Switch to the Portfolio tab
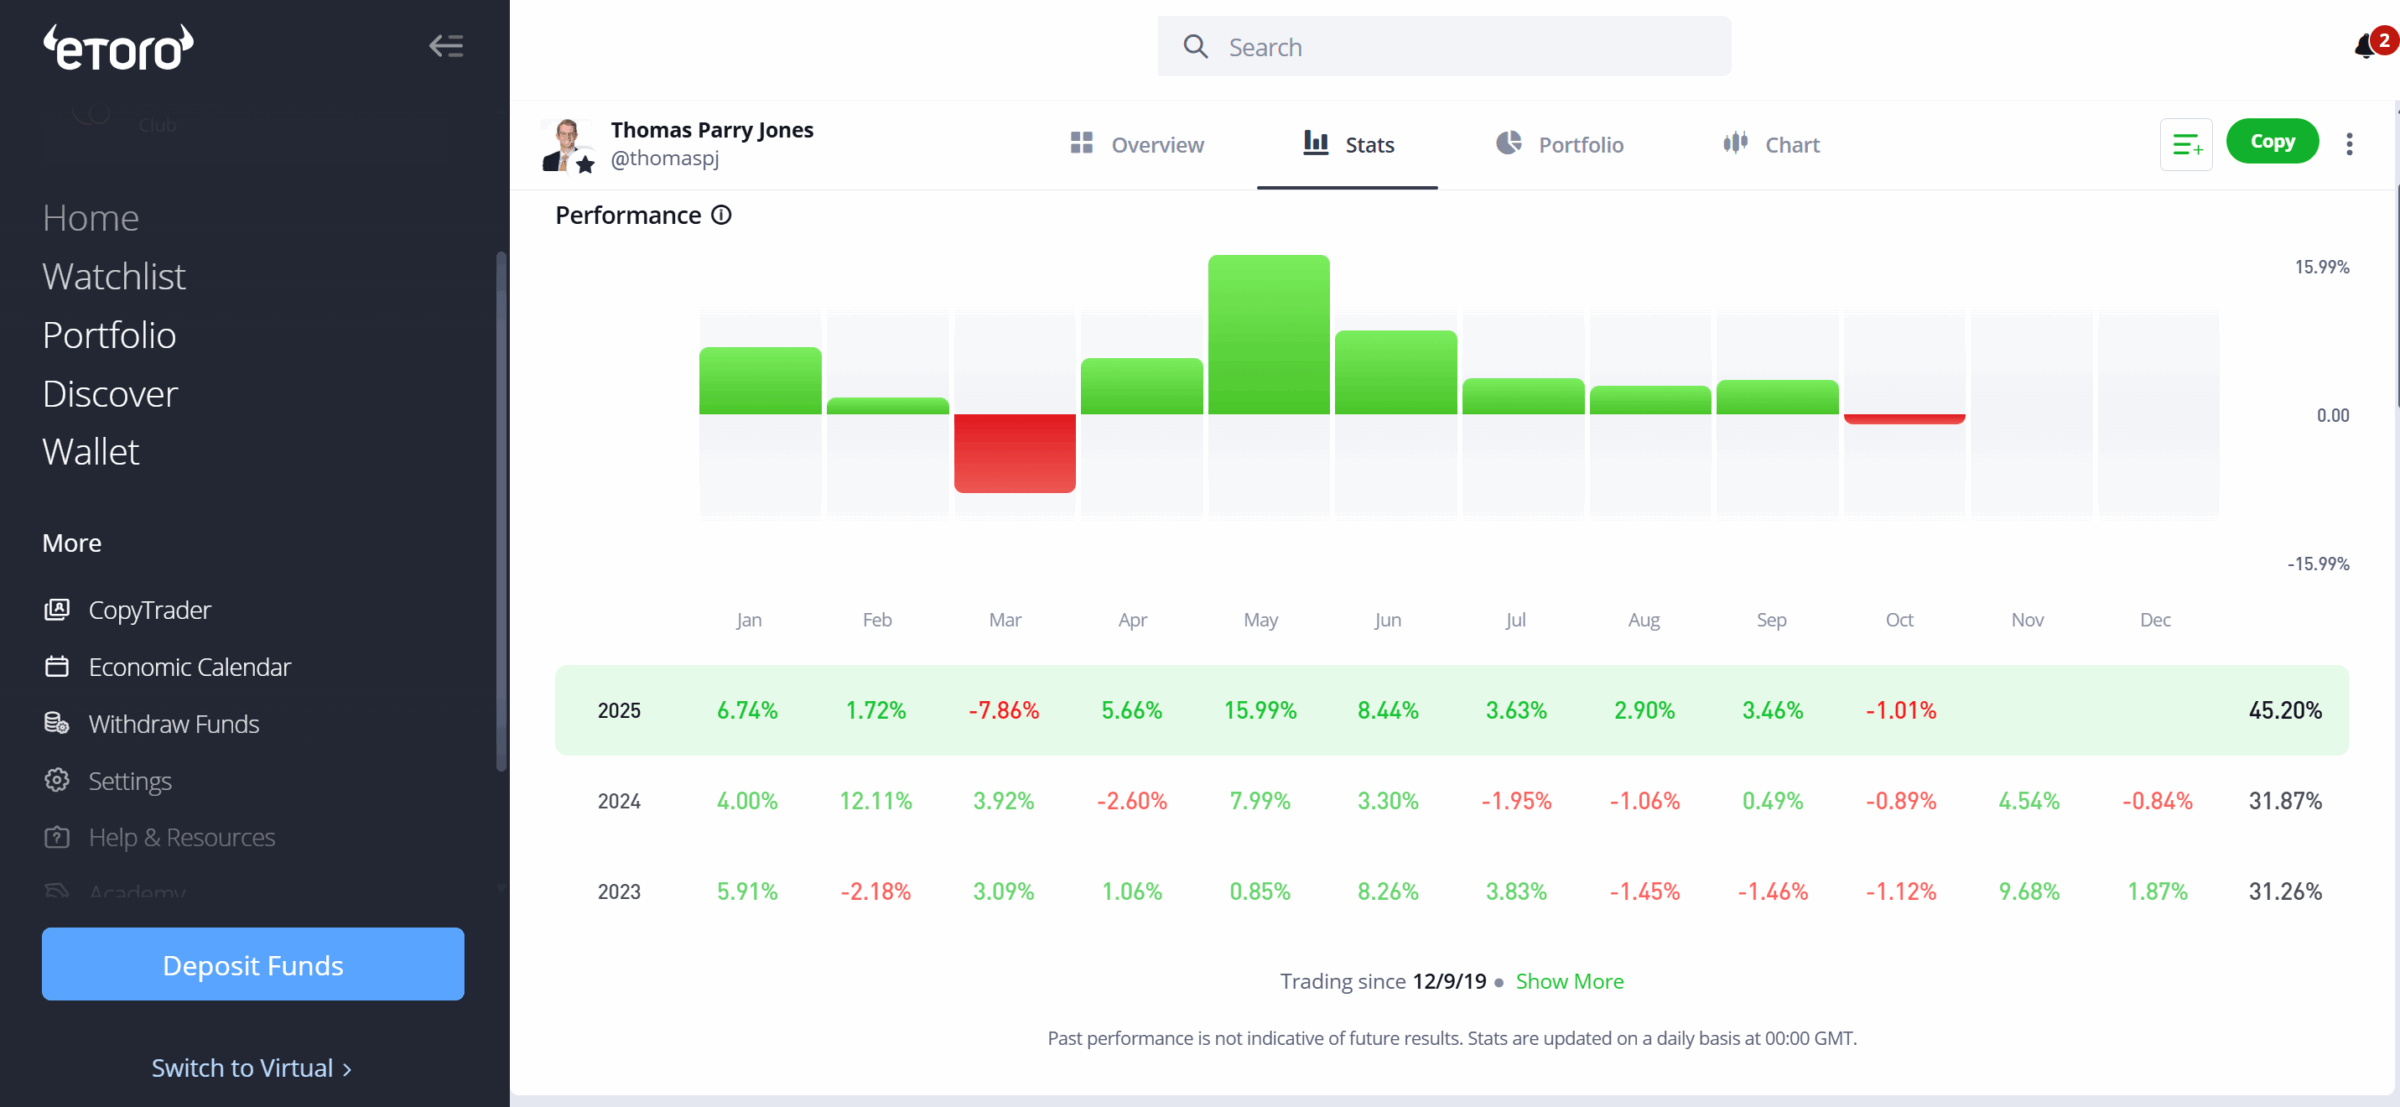 click(x=1560, y=145)
